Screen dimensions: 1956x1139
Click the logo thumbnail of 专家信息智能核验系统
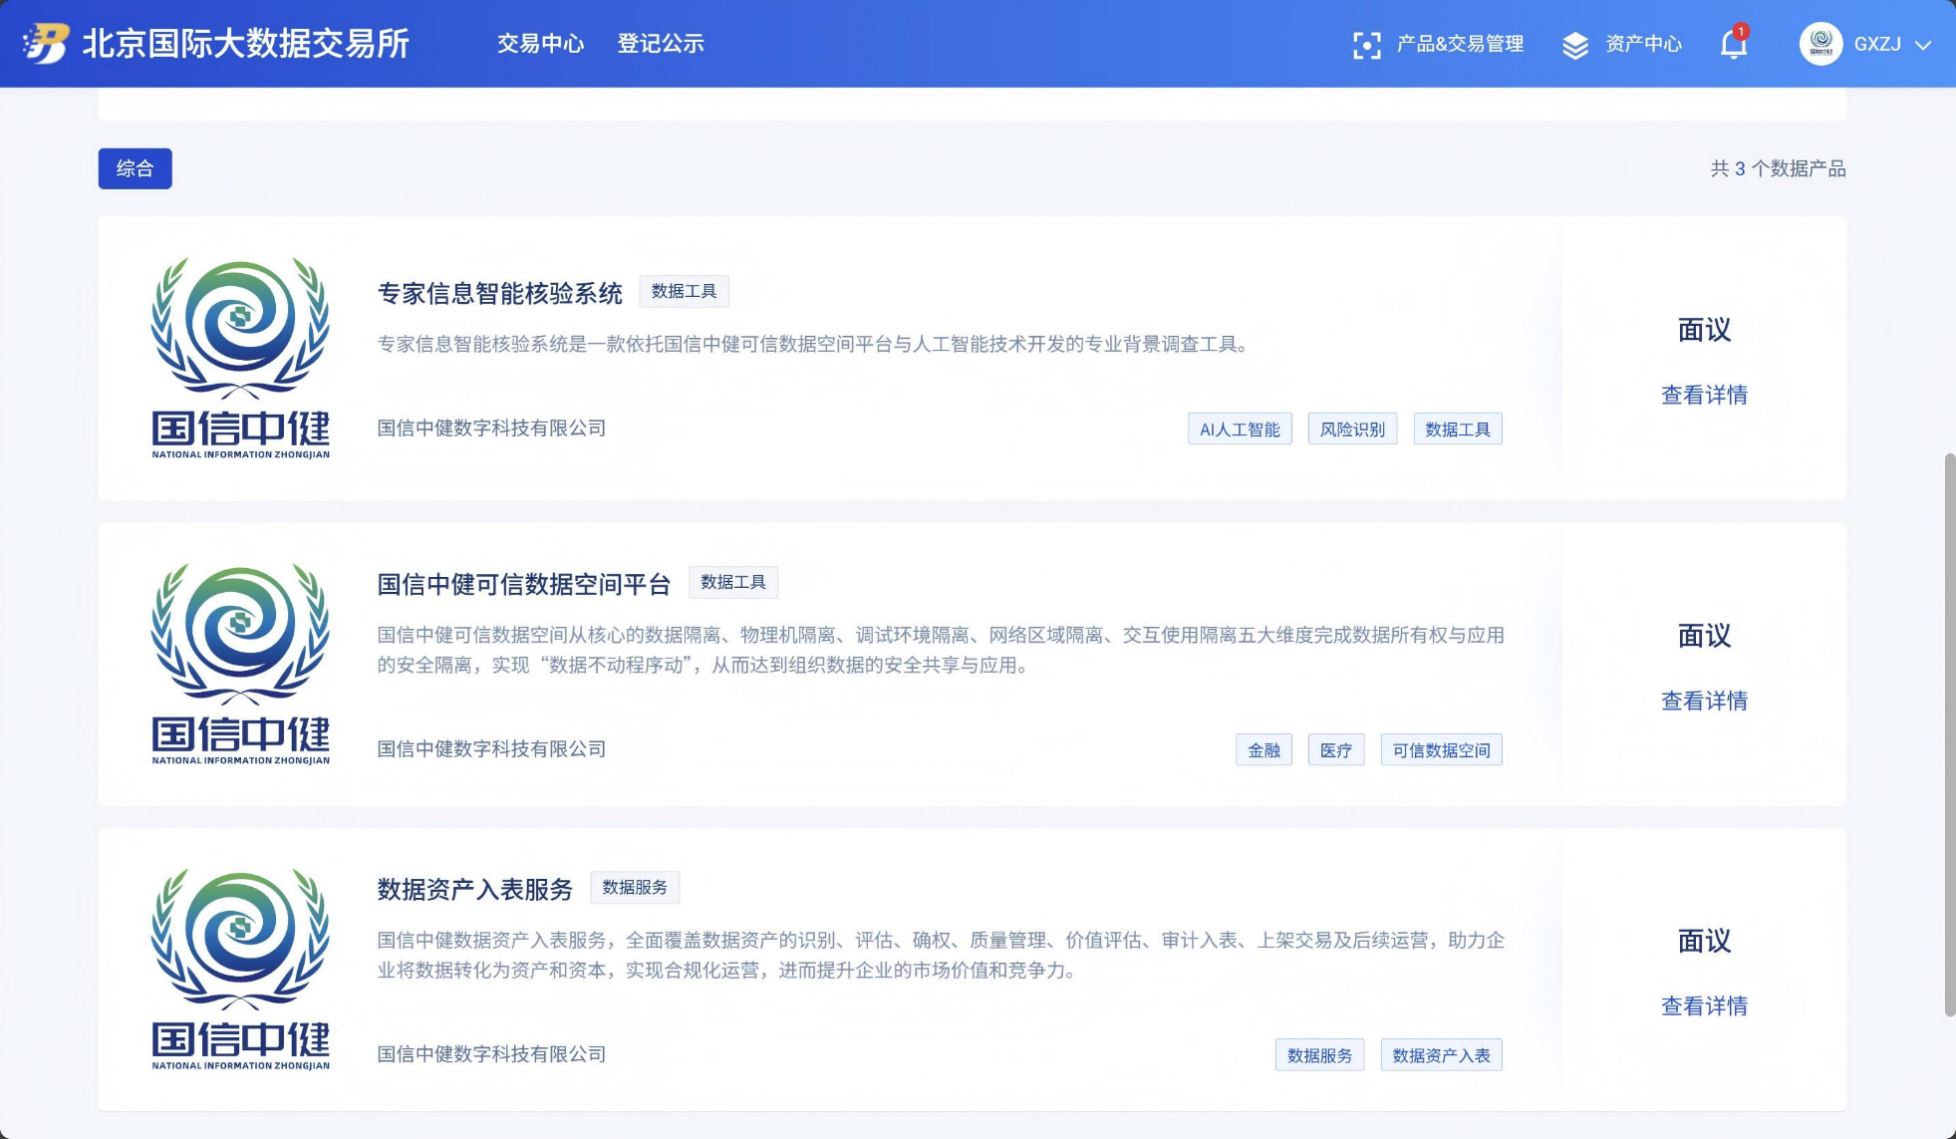pos(240,358)
